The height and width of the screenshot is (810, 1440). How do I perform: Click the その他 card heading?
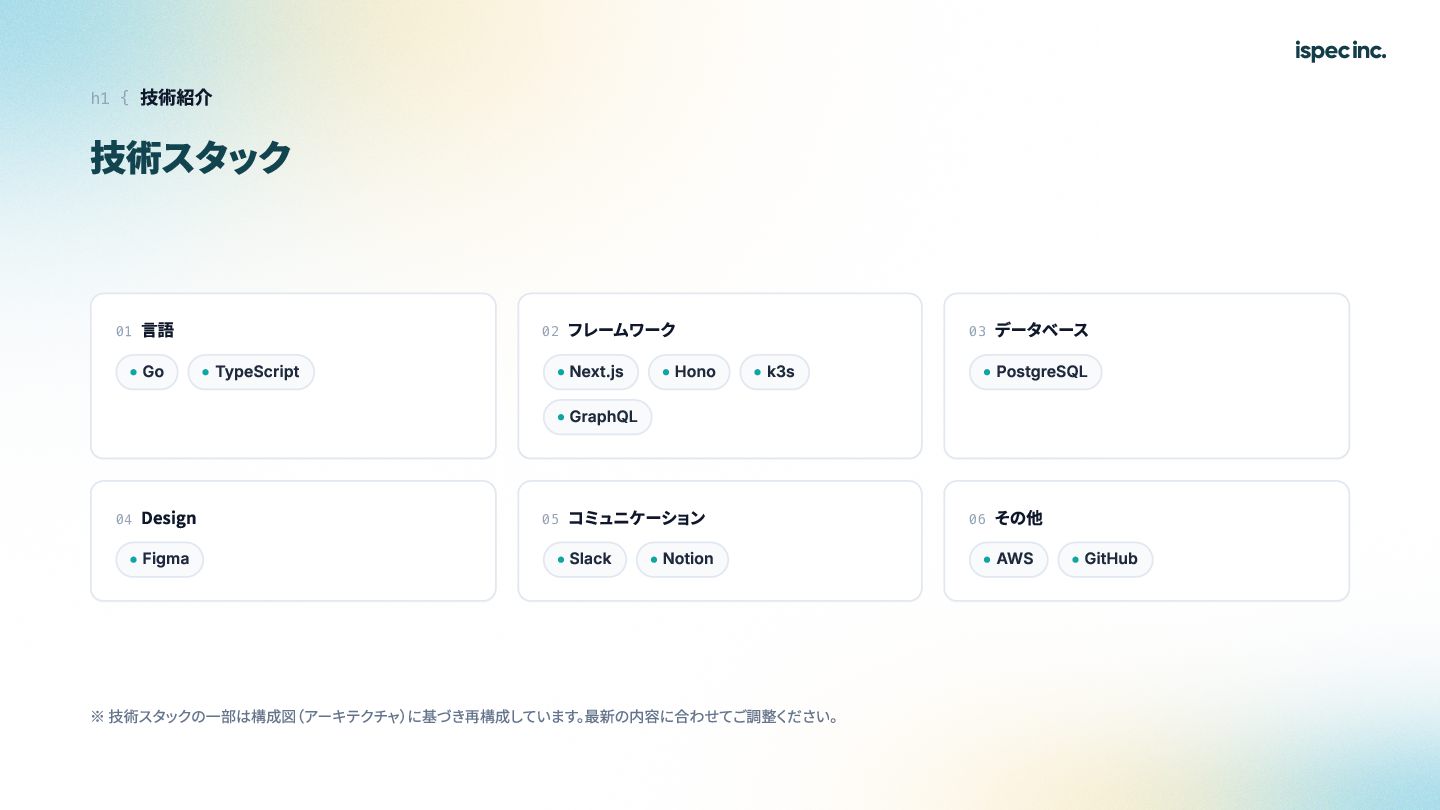tap(1018, 518)
